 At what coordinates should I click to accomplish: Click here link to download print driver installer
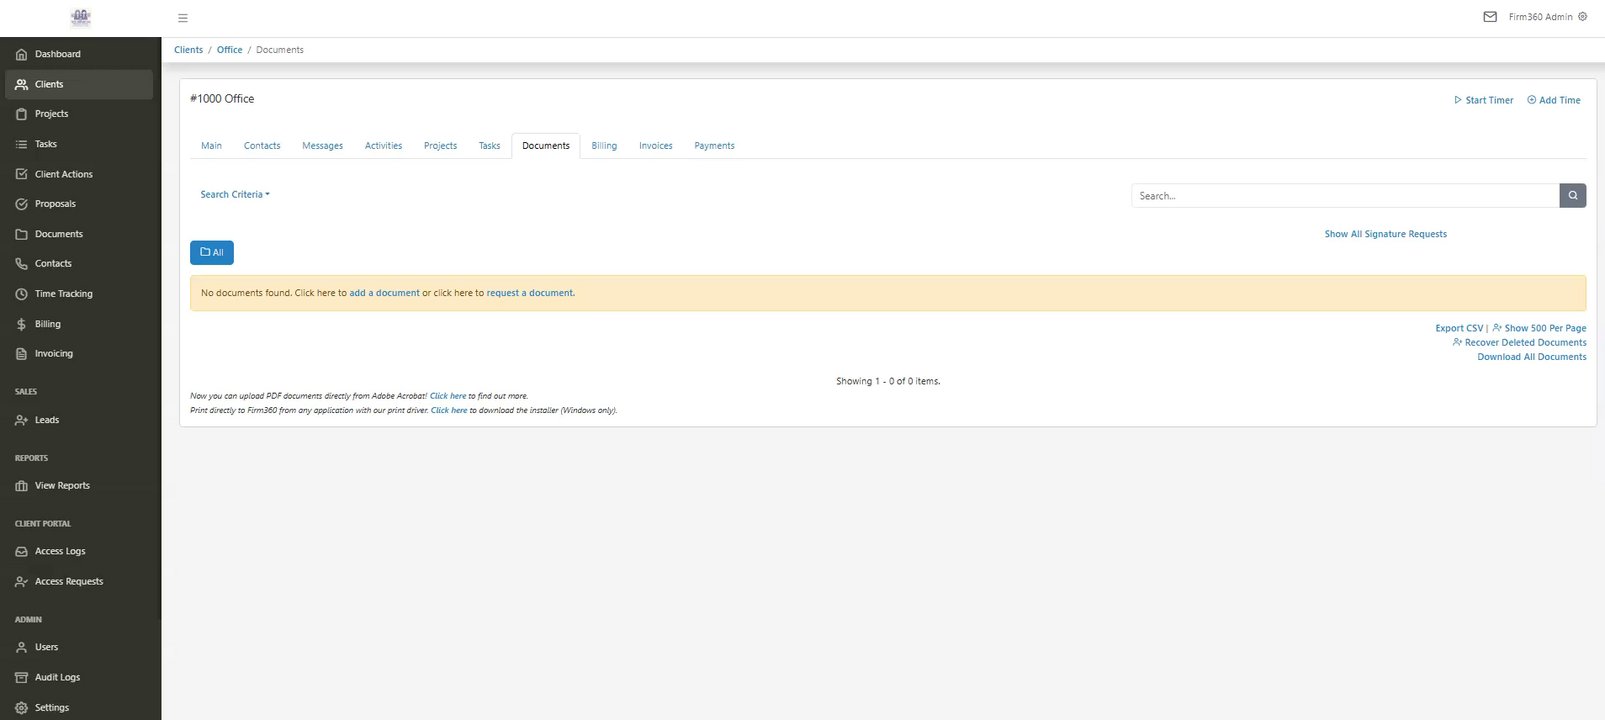449,410
